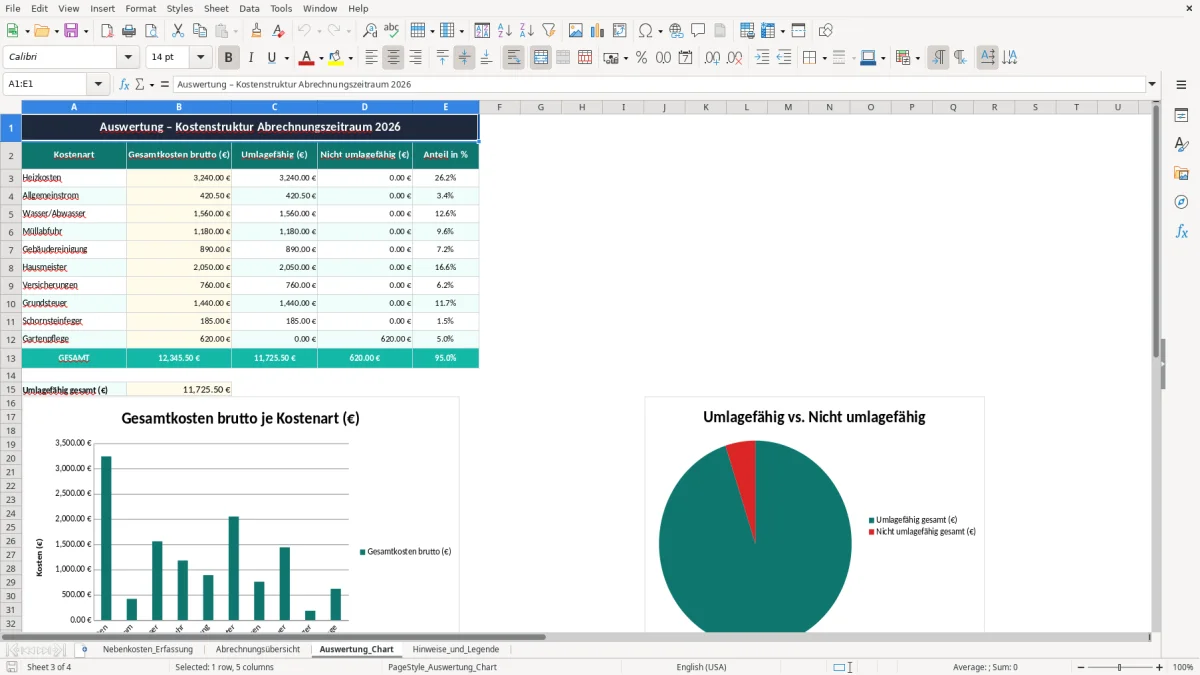1200x675 pixels.
Task: Toggle Center Horizontally alignment
Action: (x=394, y=58)
